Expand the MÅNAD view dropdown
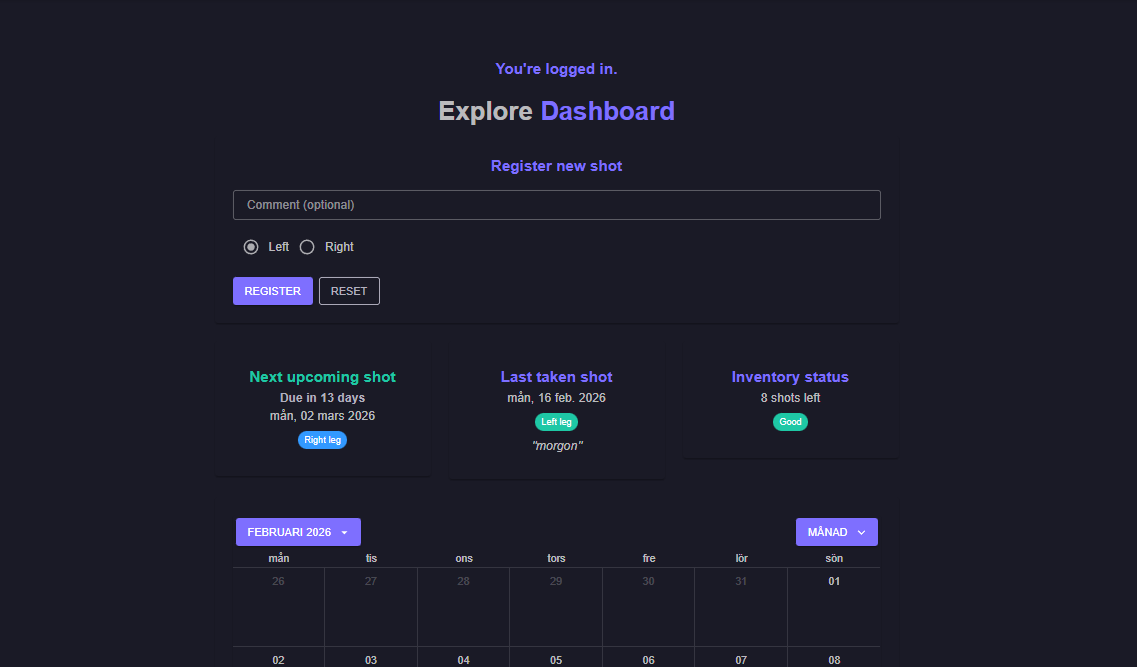1137x667 pixels. 836,532
